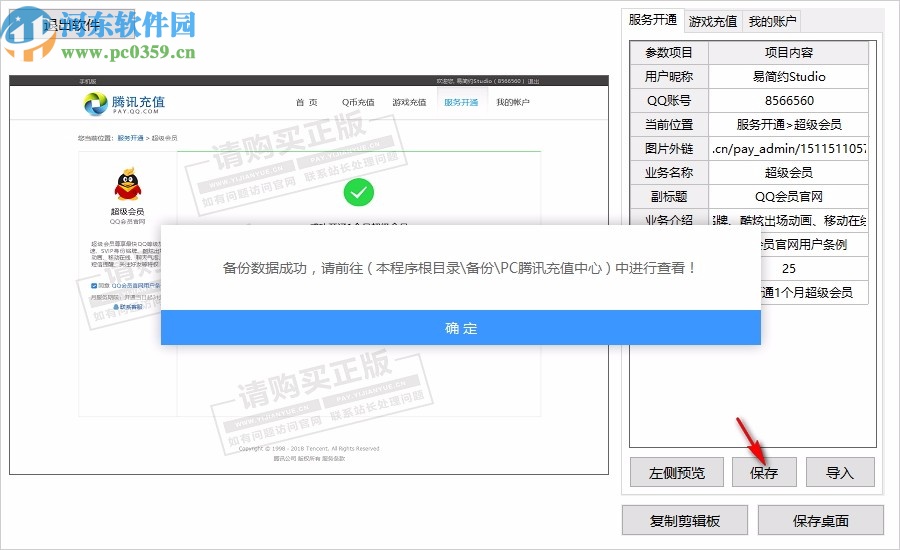
Task: Edit the QQ账号 value 8566560
Action: pos(789,100)
